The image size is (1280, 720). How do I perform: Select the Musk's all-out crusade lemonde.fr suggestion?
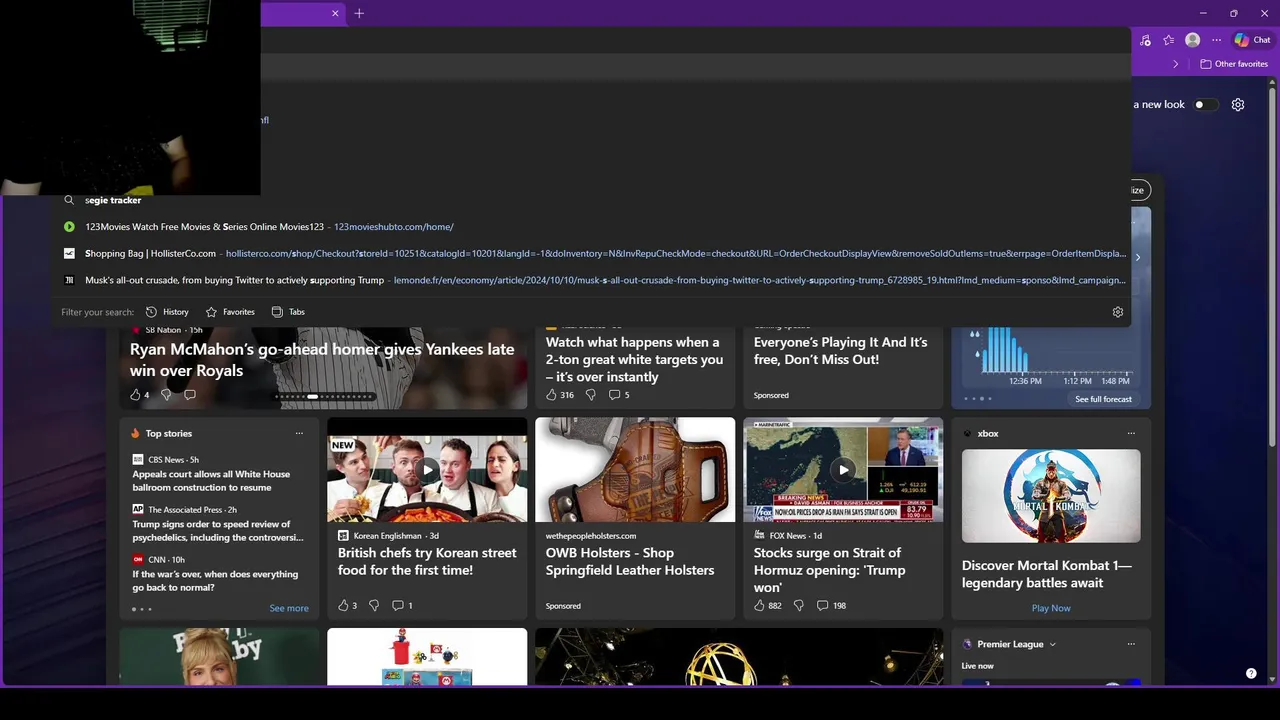pos(591,280)
